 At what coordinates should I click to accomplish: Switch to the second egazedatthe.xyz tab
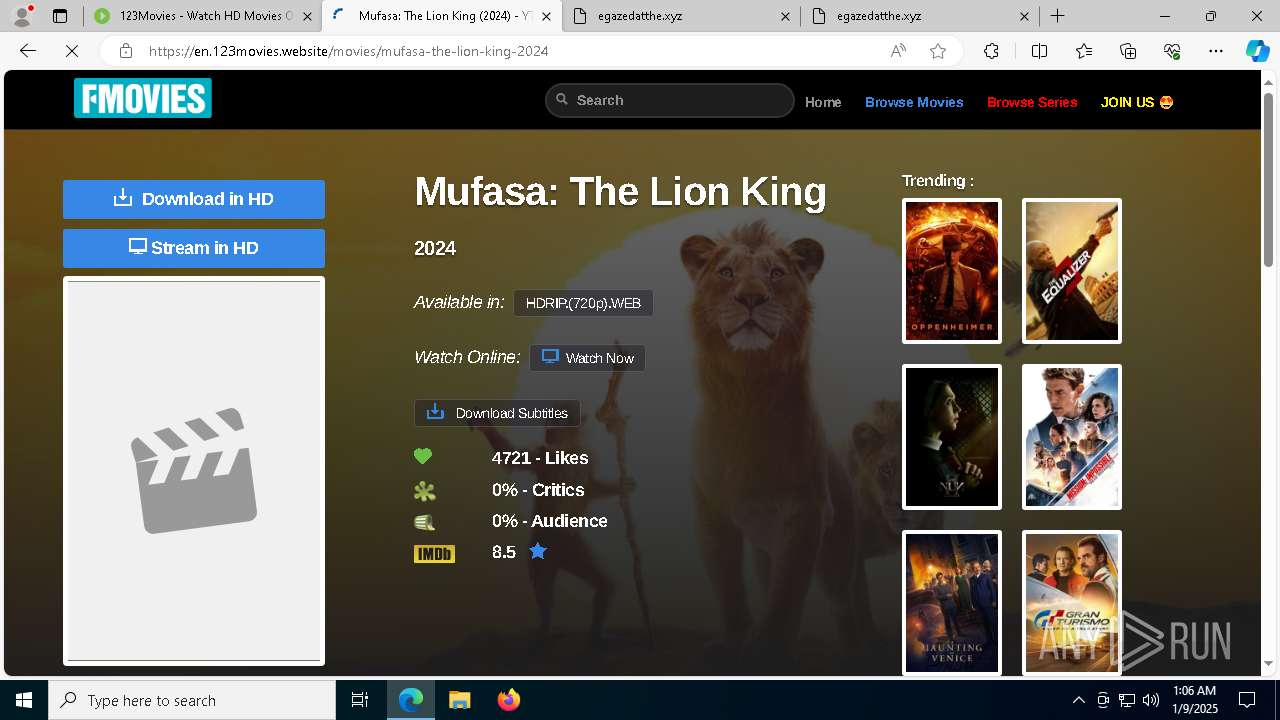(921, 16)
